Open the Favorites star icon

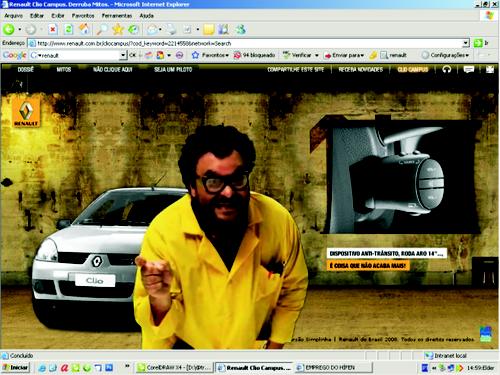118,29
